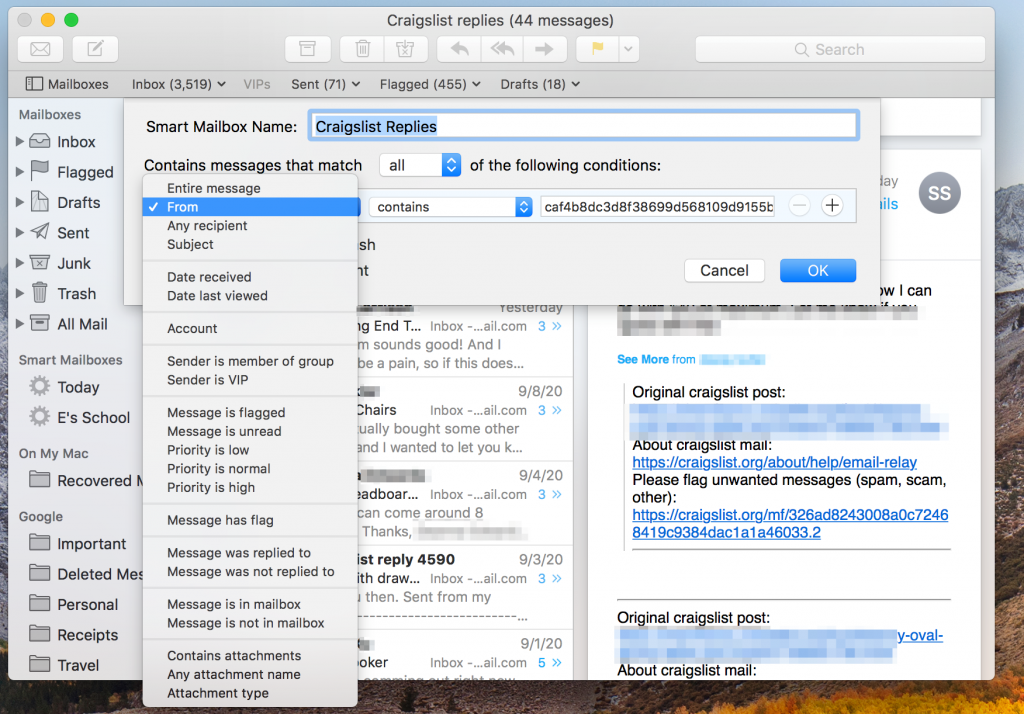Reply to the message
This screenshot has width=1024, height=714.
point(459,49)
